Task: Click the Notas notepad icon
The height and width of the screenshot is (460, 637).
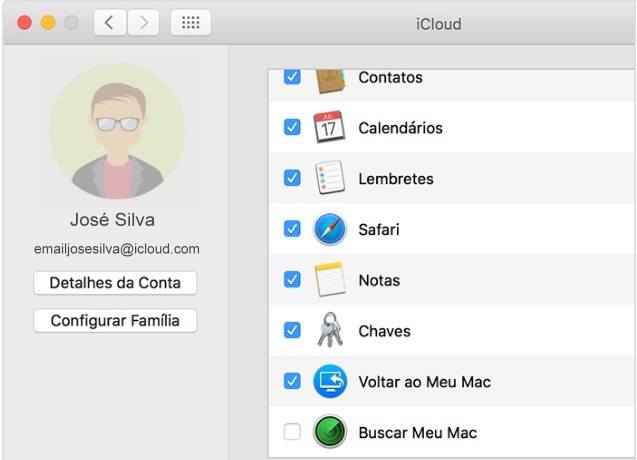Action: 329,280
